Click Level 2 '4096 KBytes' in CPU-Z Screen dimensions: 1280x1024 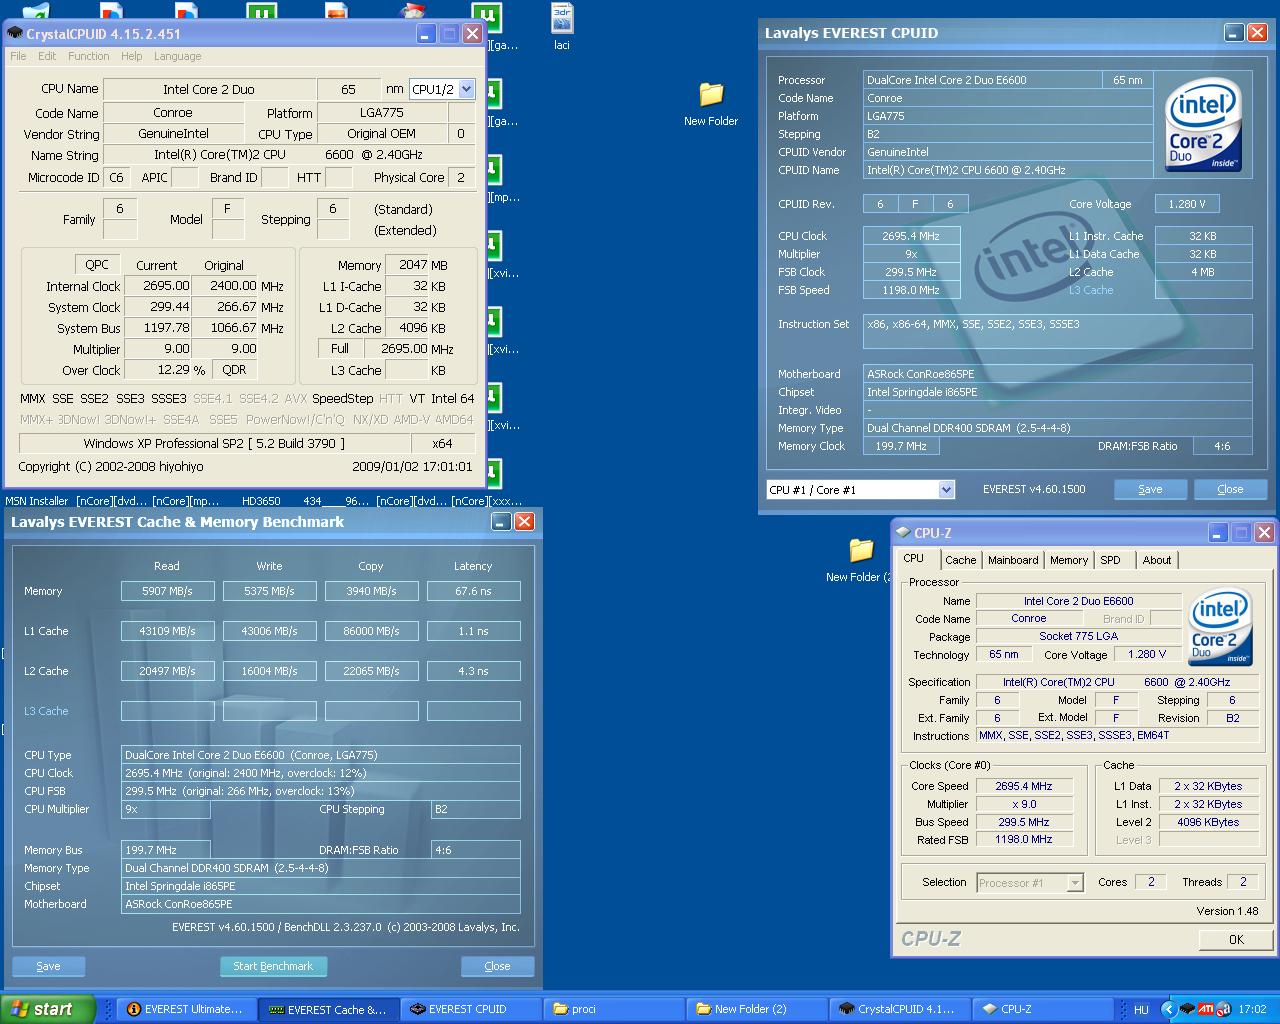tap(1208, 822)
